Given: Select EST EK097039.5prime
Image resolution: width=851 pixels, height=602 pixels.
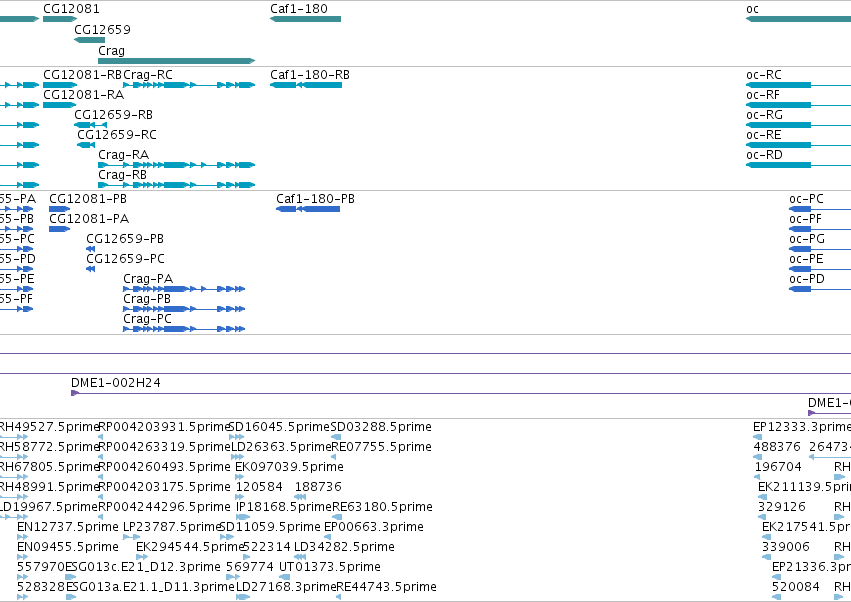Looking at the screenshot, I should [238, 477].
